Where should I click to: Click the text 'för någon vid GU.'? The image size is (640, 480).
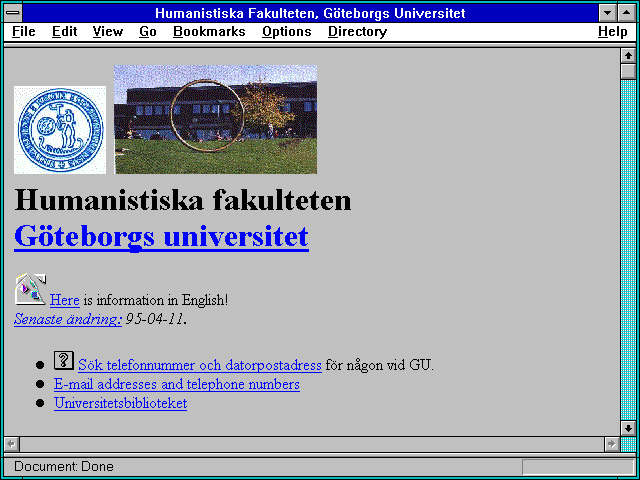click(379, 365)
